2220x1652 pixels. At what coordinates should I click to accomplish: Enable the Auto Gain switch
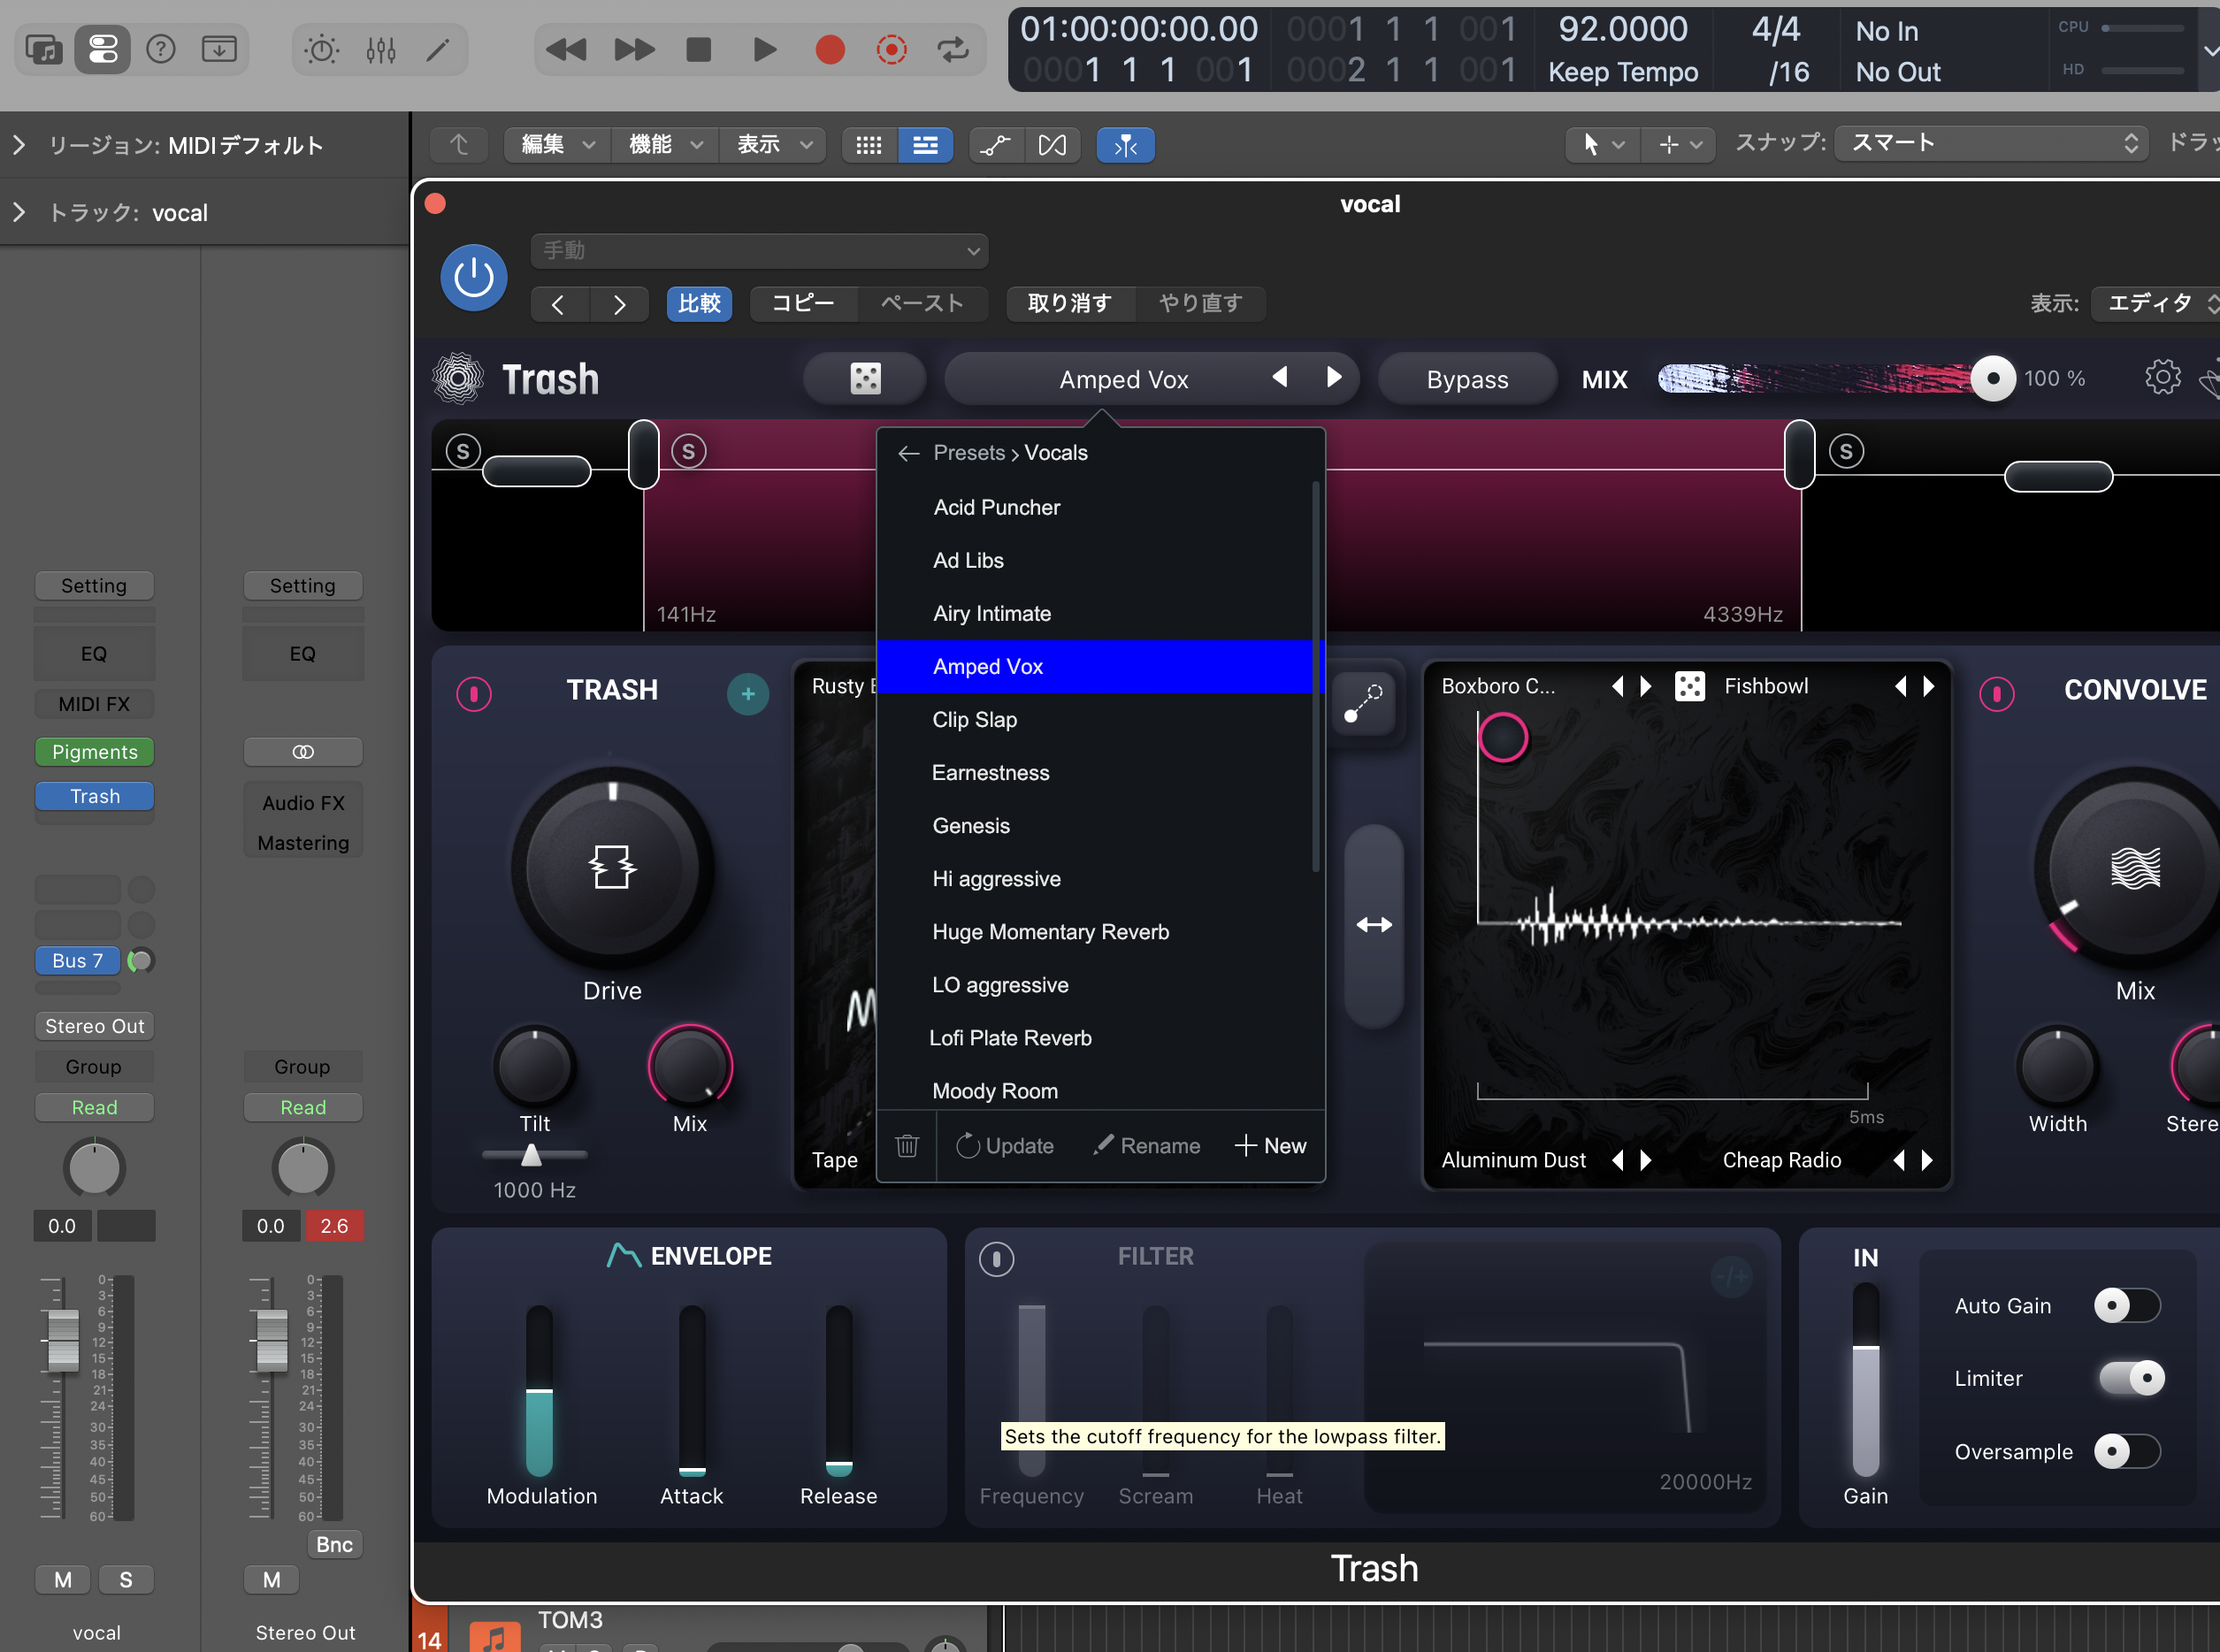pyautogui.click(x=2127, y=1306)
